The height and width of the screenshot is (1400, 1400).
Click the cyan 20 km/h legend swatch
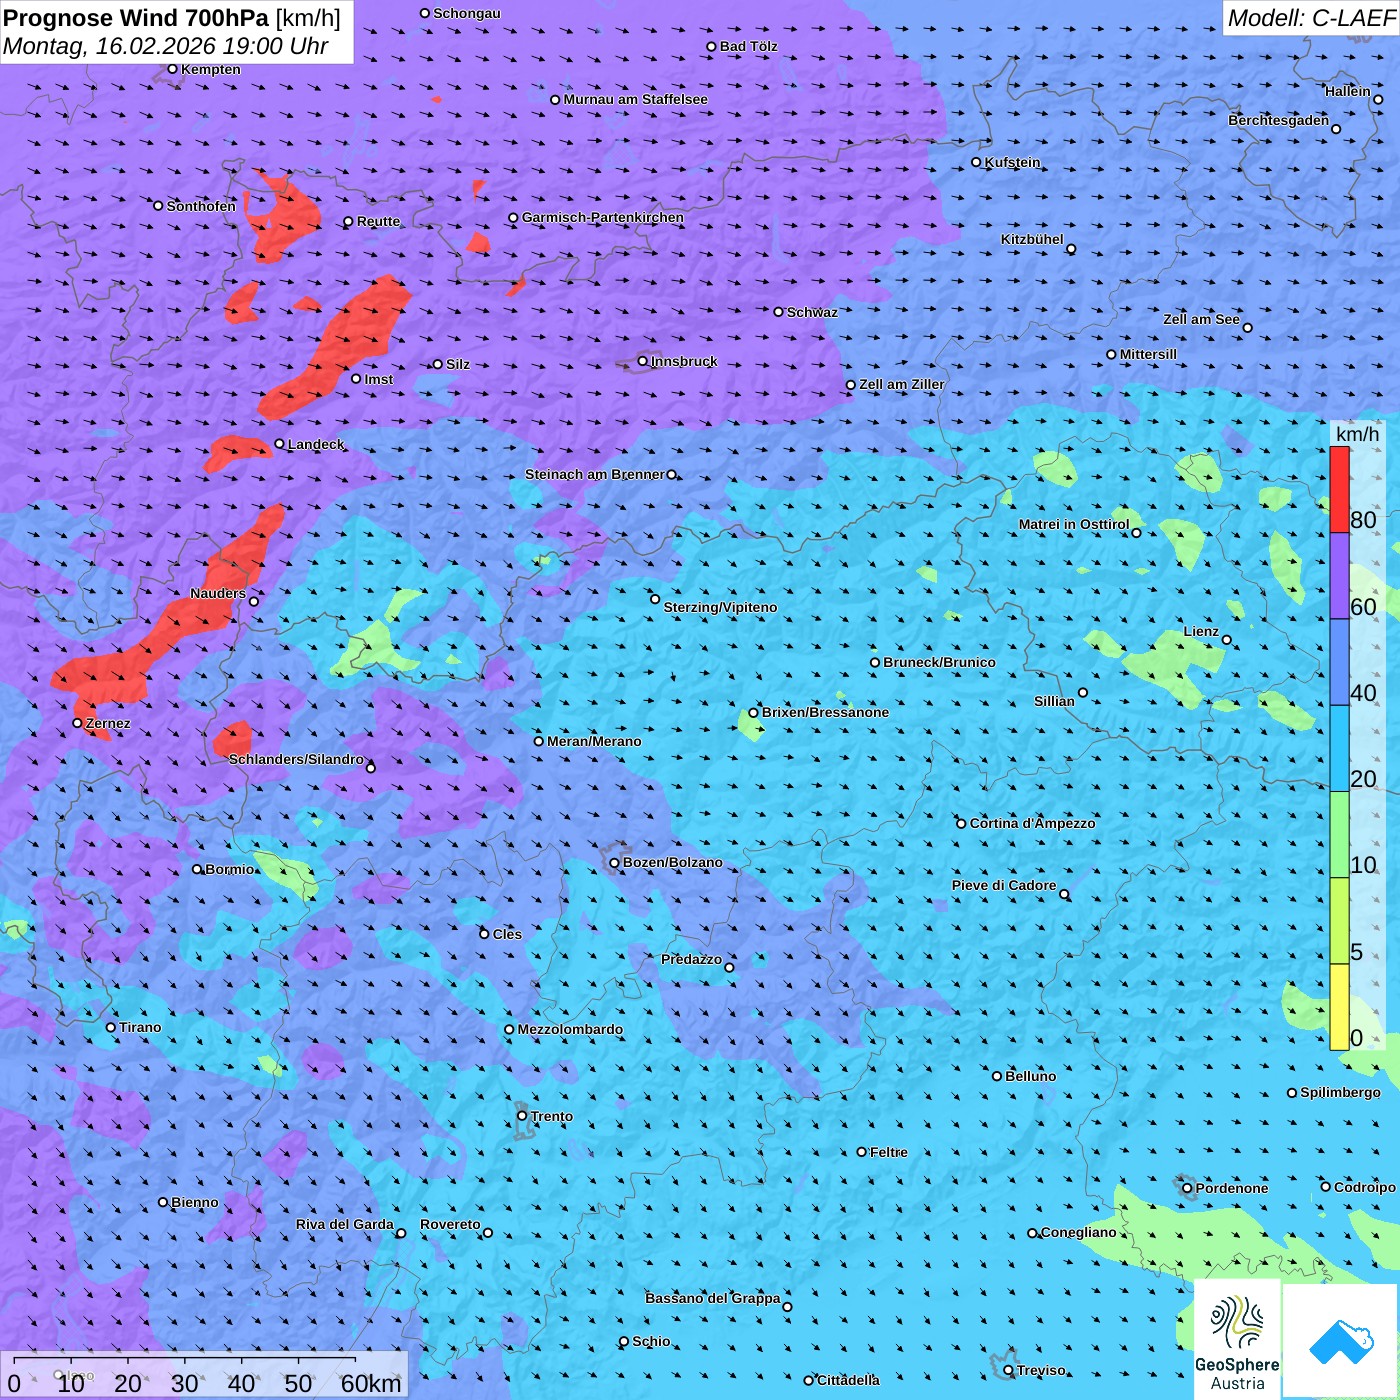(1339, 749)
